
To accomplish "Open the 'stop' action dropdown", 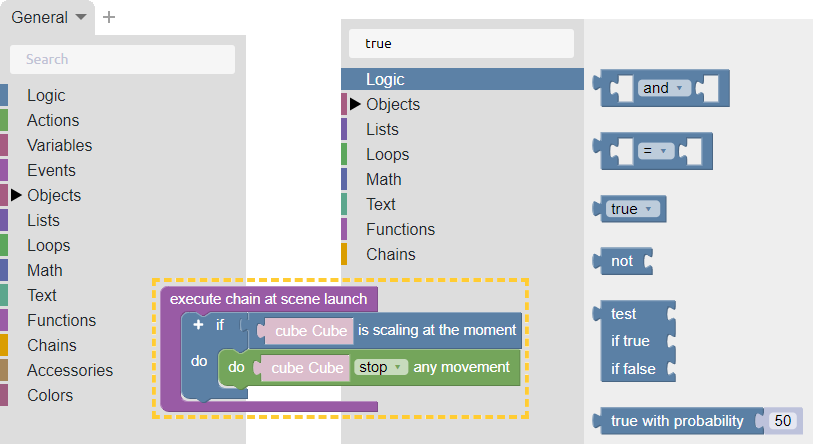I will [x=381, y=367].
